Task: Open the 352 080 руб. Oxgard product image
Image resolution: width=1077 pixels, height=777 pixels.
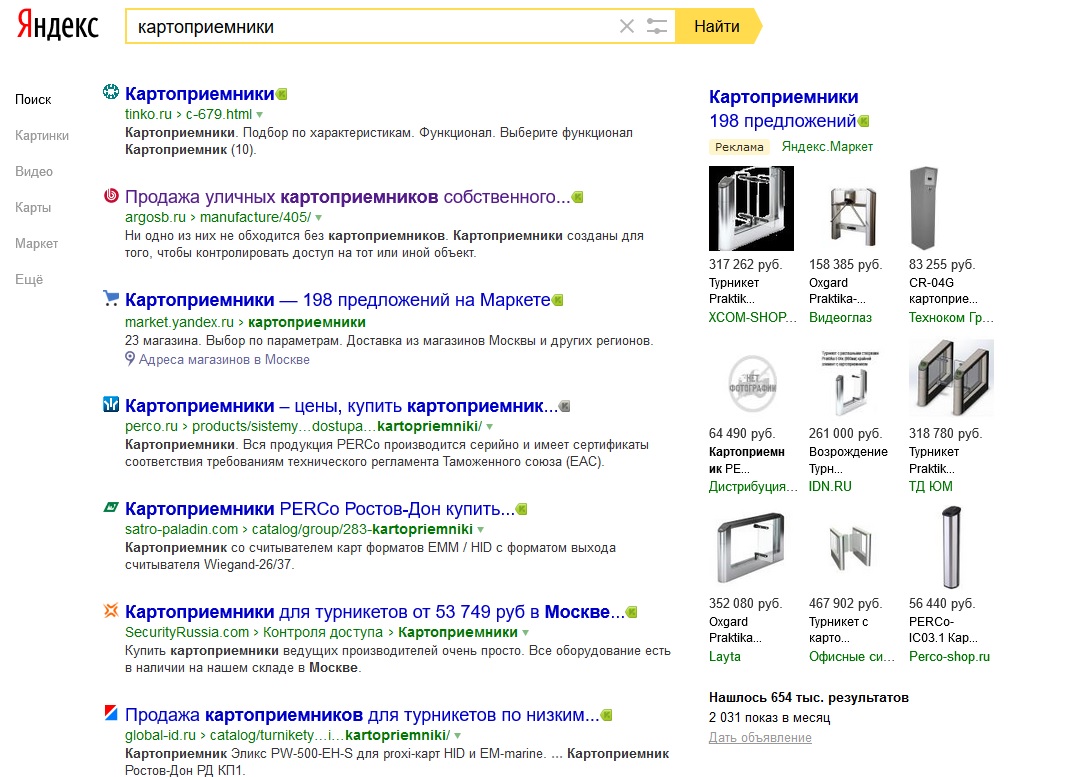Action: [751, 548]
